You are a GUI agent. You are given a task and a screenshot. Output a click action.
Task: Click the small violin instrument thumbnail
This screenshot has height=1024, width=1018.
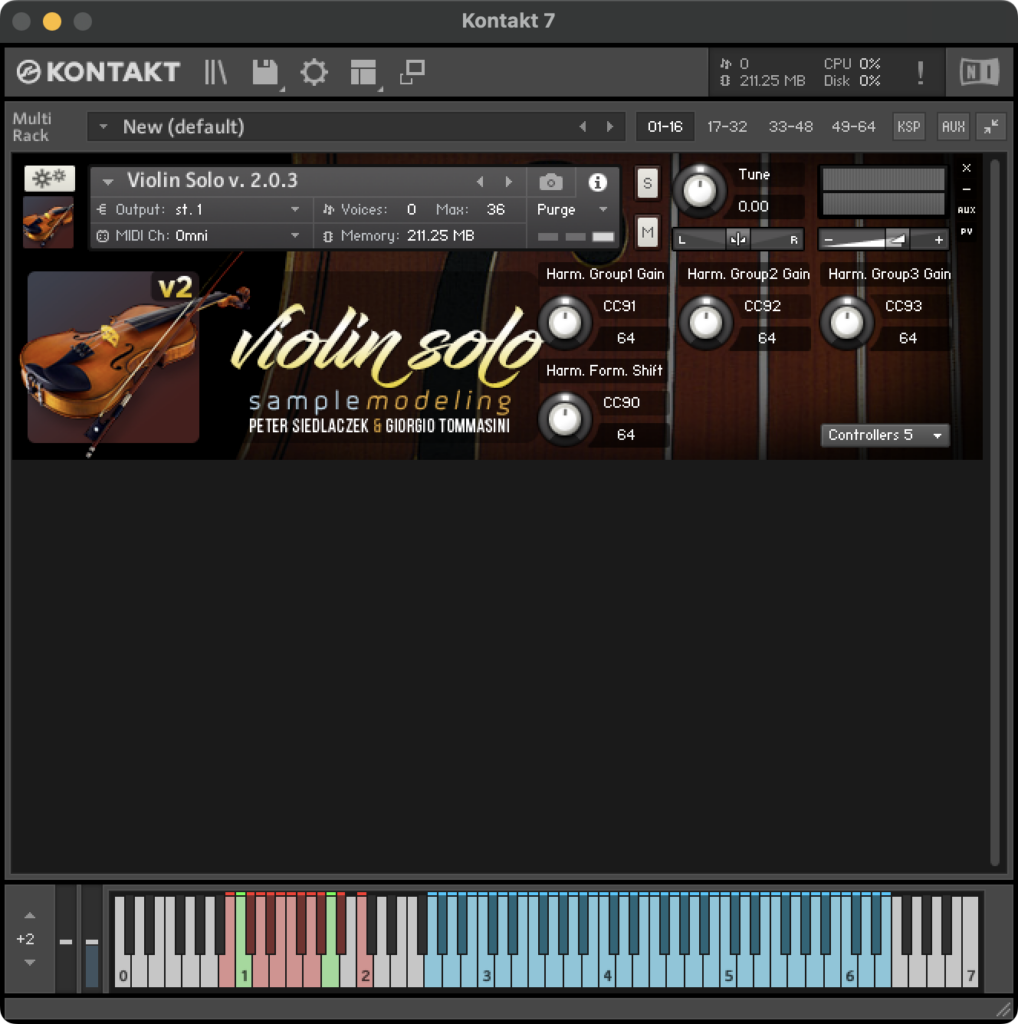pos(48,223)
